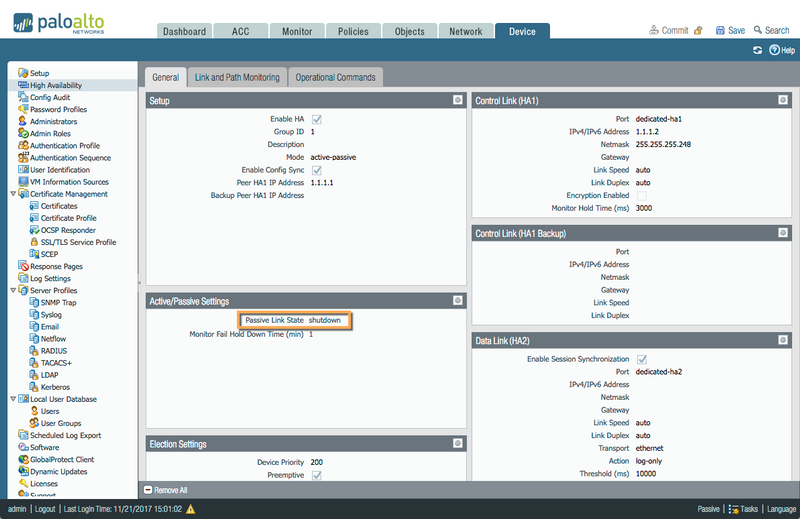Select the Operational Commands tab

335,78
